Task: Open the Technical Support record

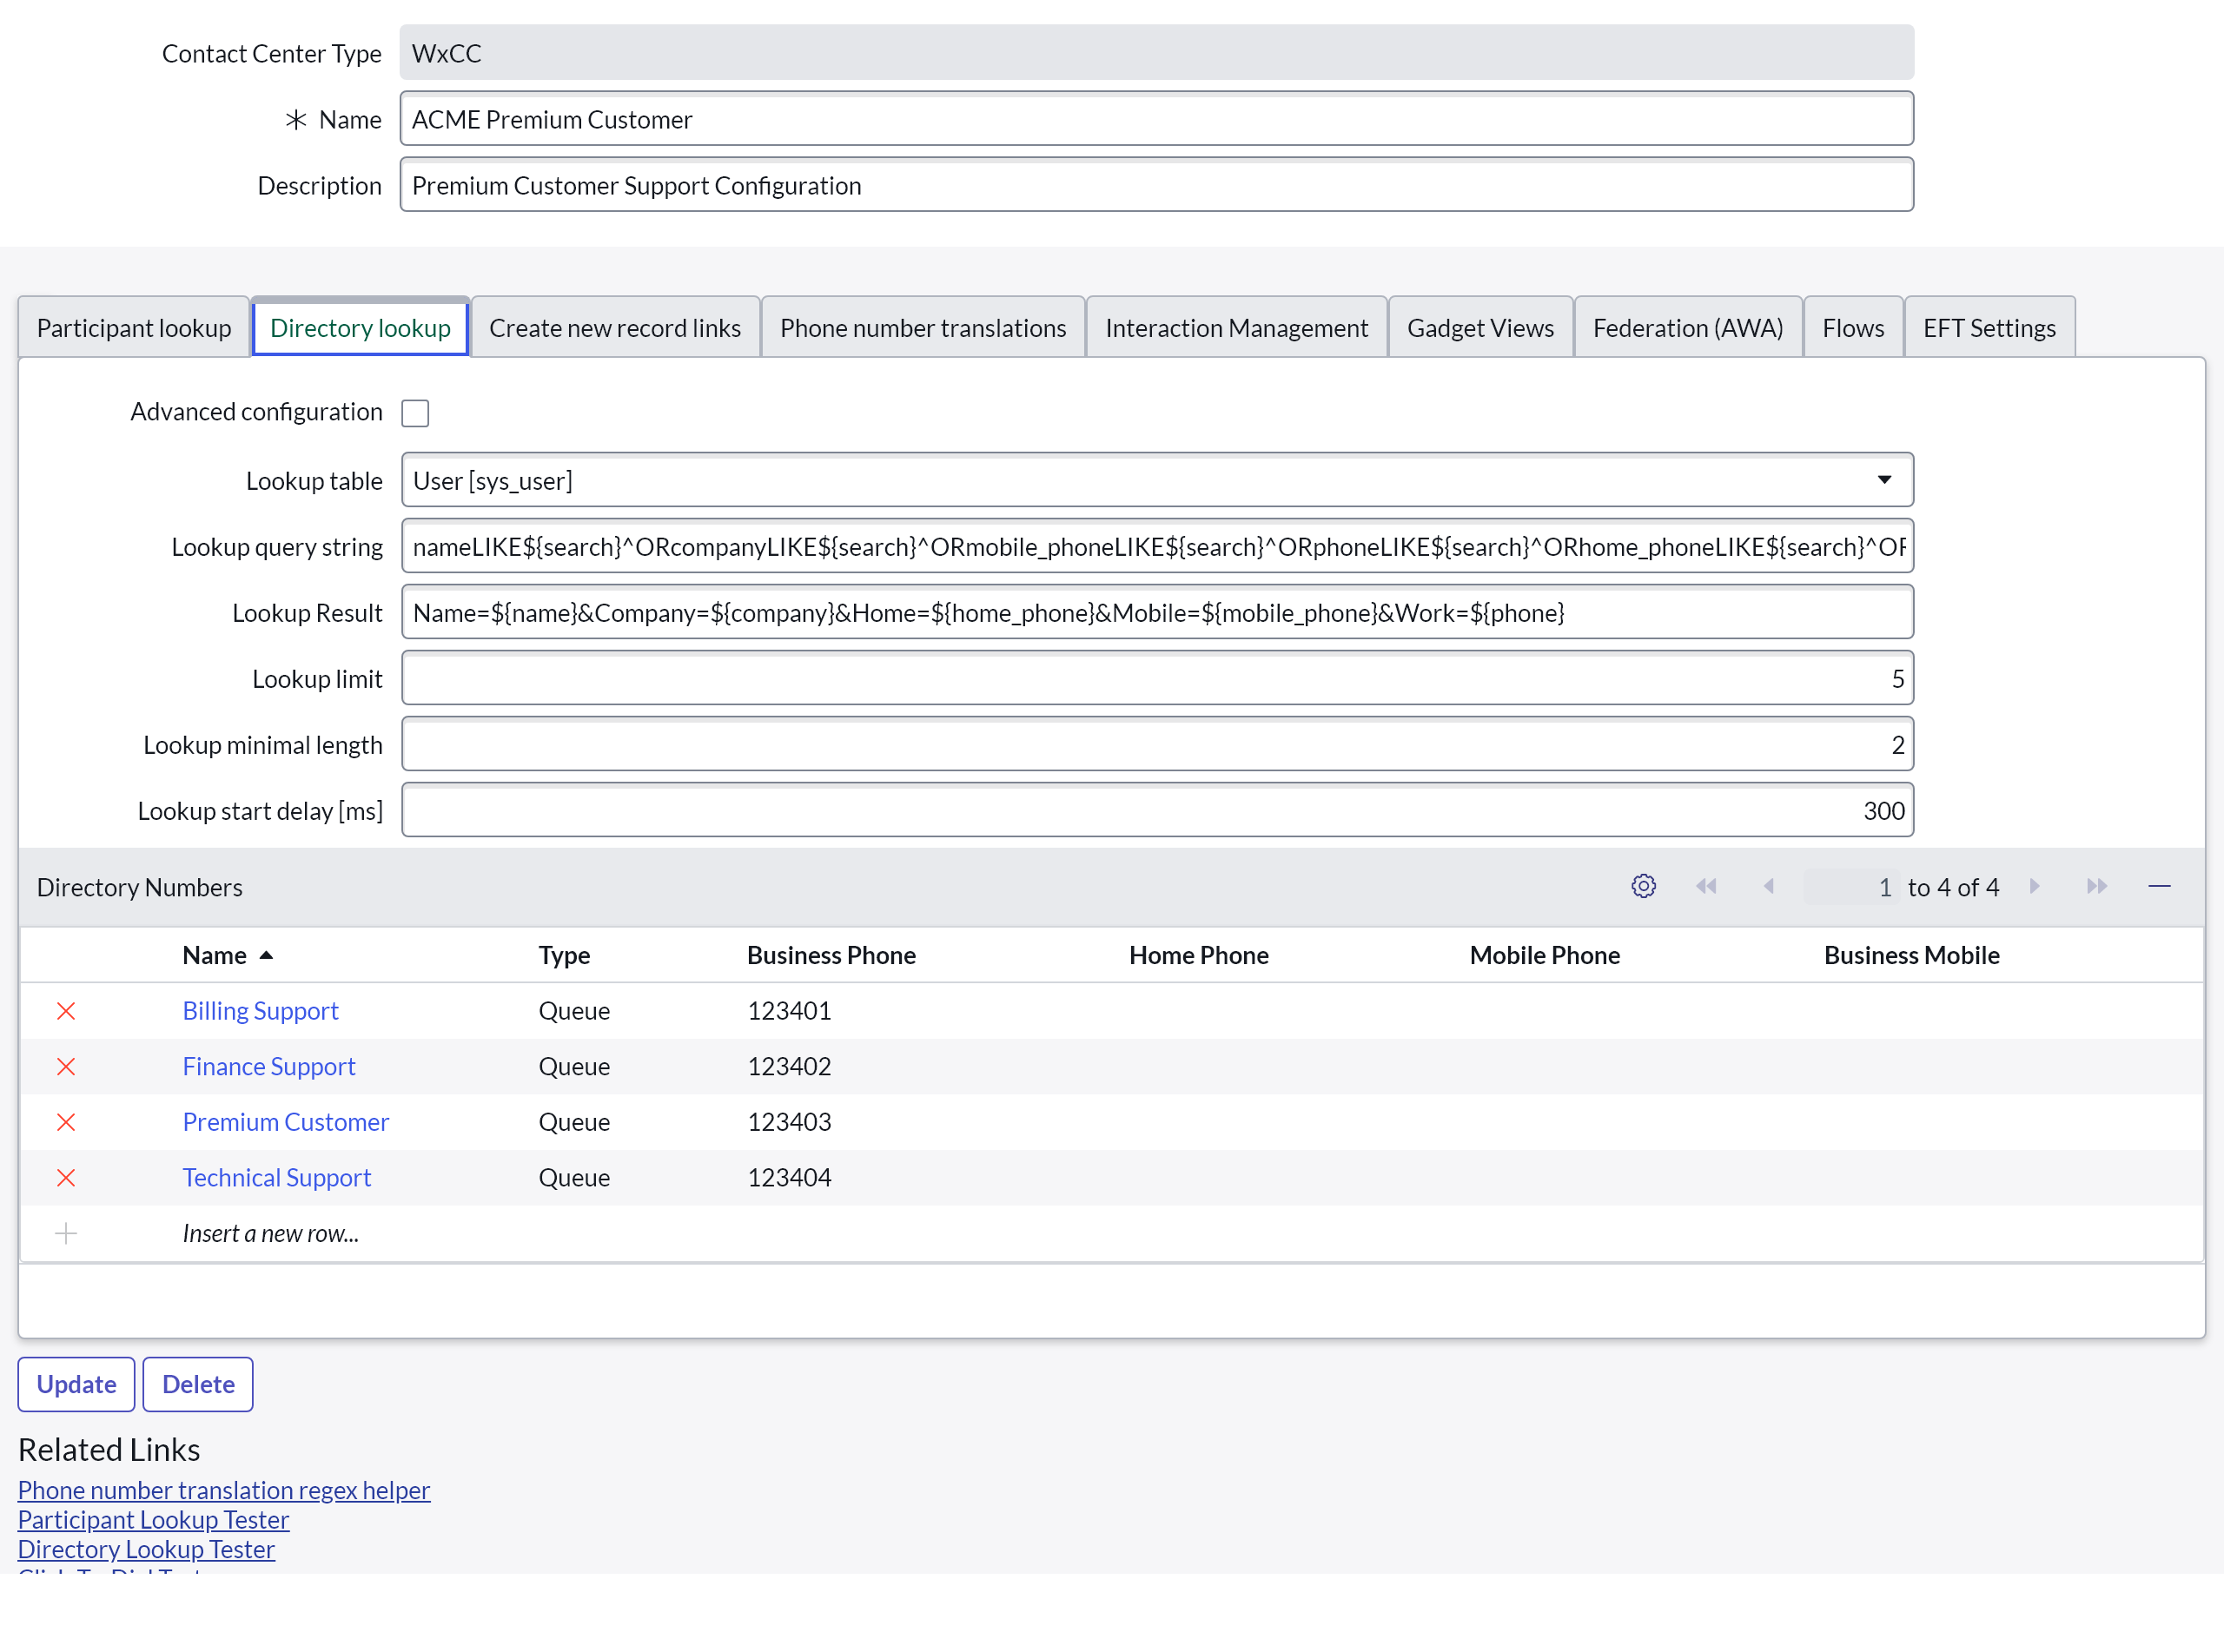Action: pyautogui.click(x=277, y=1178)
